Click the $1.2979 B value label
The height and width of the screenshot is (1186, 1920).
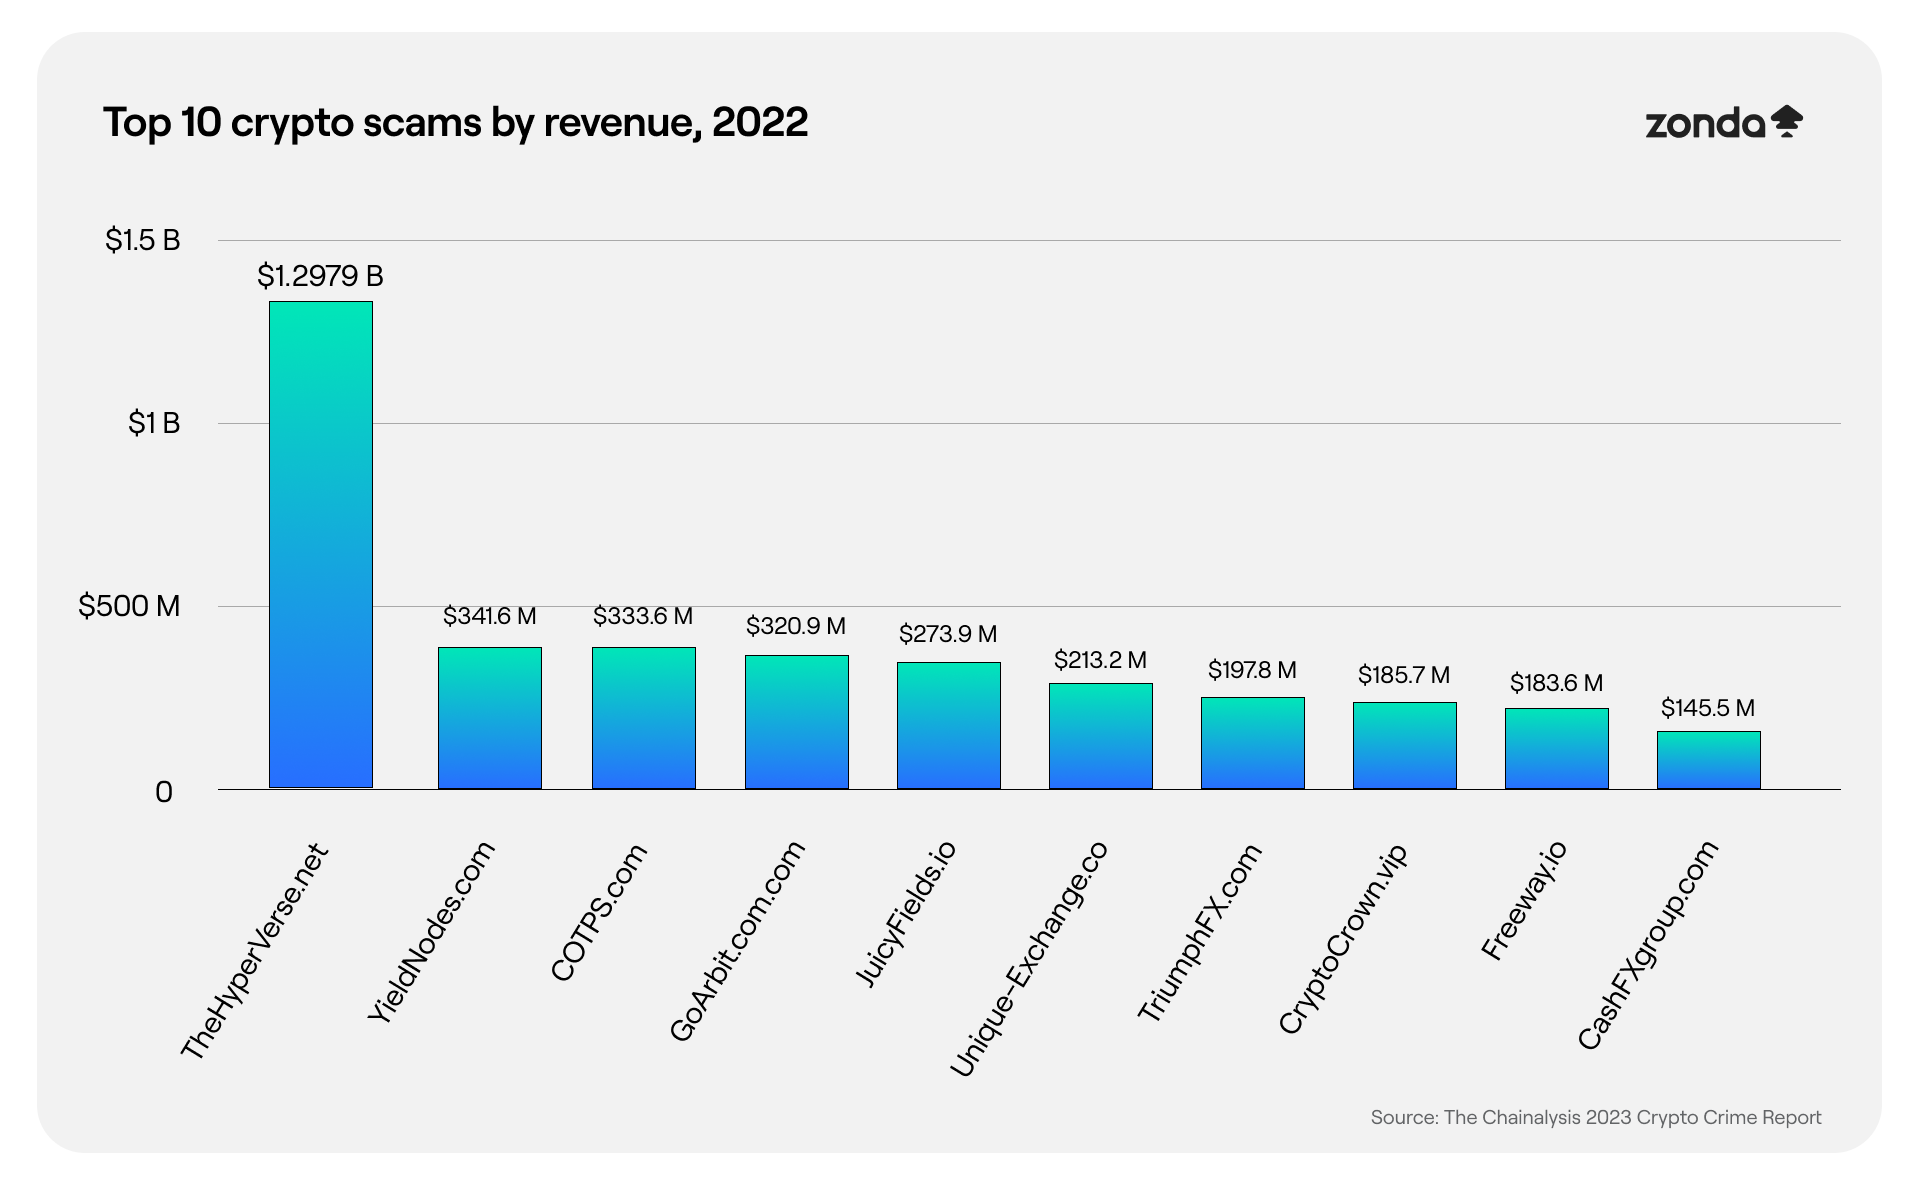click(x=320, y=276)
